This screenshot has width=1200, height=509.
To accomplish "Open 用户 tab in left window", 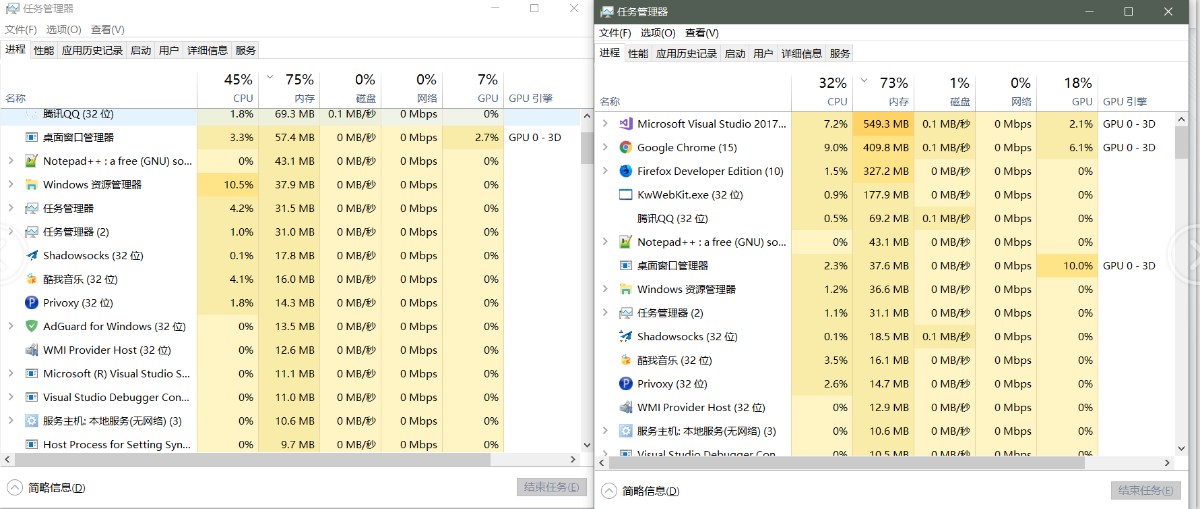I will (x=169, y=50).
